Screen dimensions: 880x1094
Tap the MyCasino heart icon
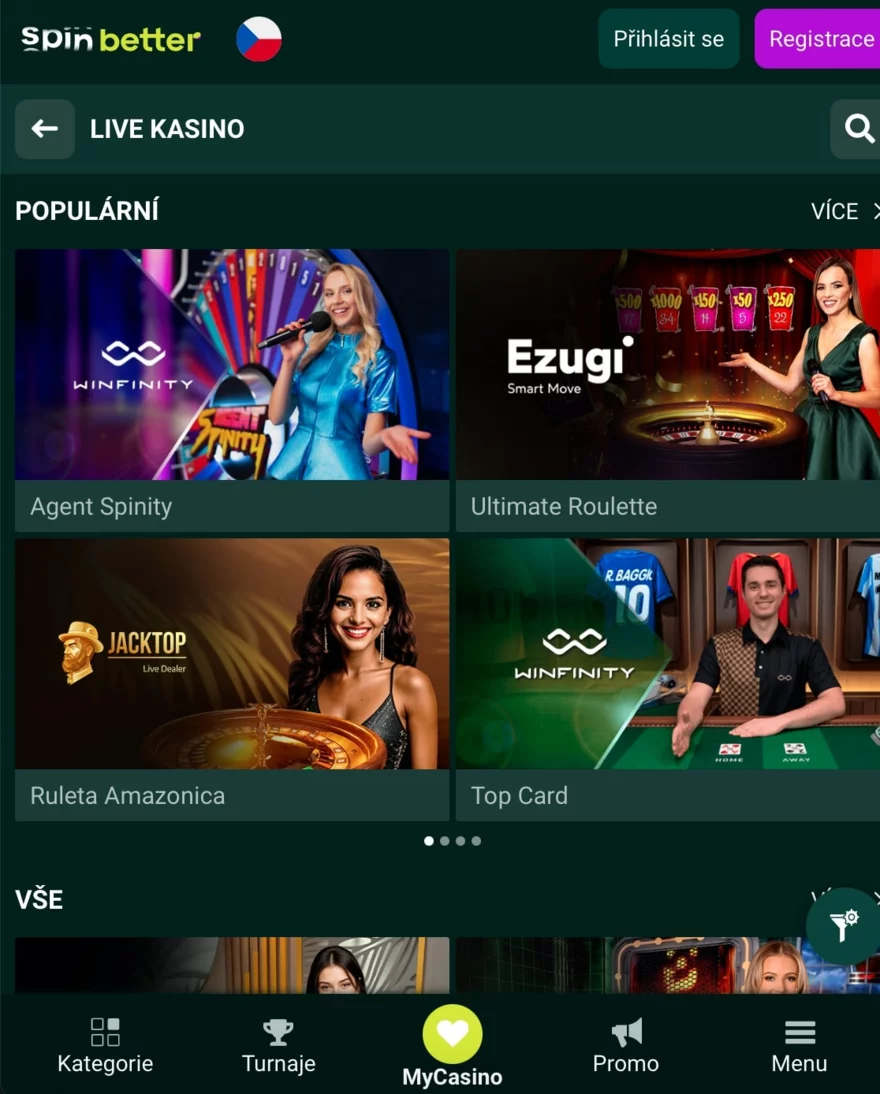point(452,1033)
